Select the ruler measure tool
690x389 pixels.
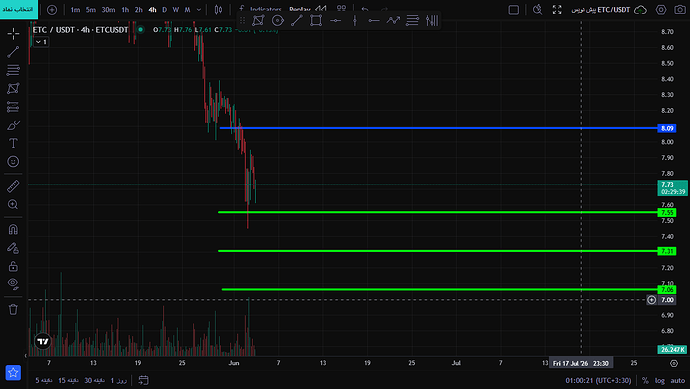(x=13, y=187)
